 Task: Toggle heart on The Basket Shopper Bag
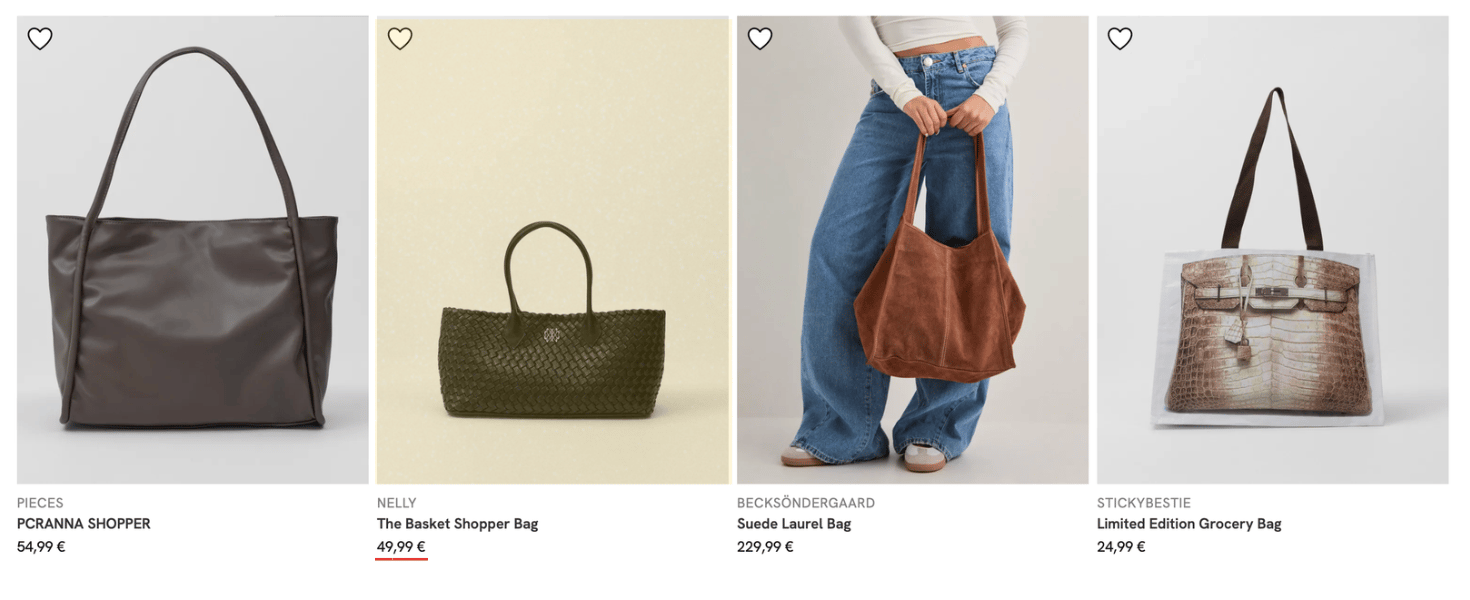(x=400, y=39)
